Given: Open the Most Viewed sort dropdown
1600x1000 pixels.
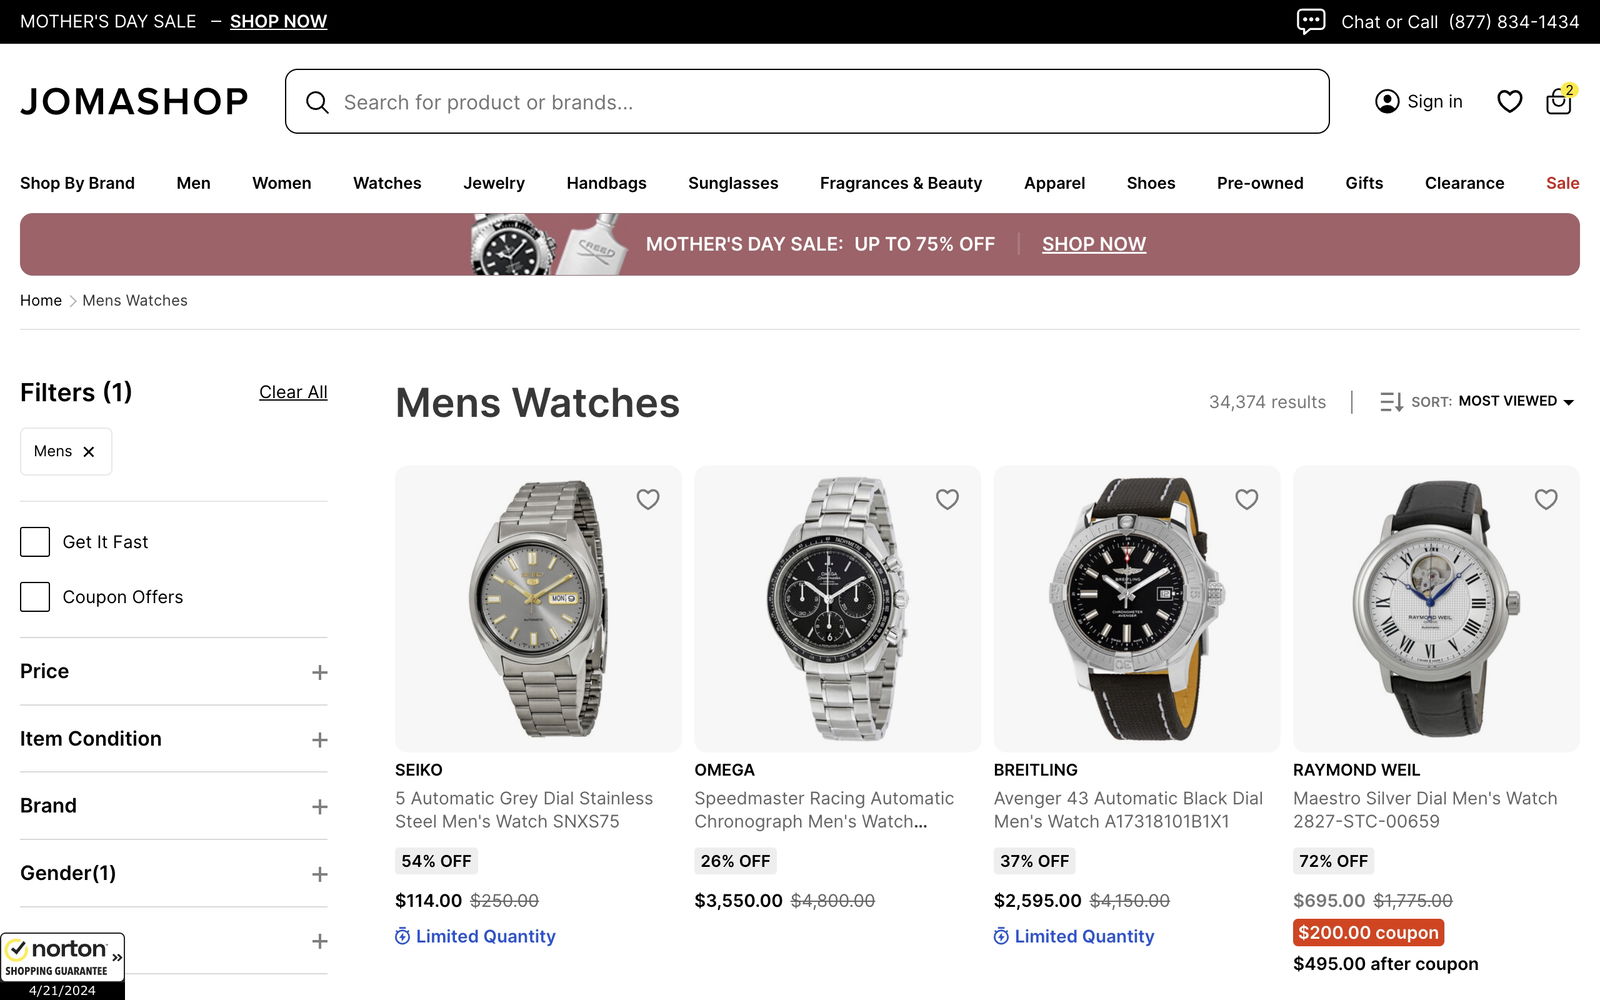Looking at the screenshot, I should click(1516, 401).
